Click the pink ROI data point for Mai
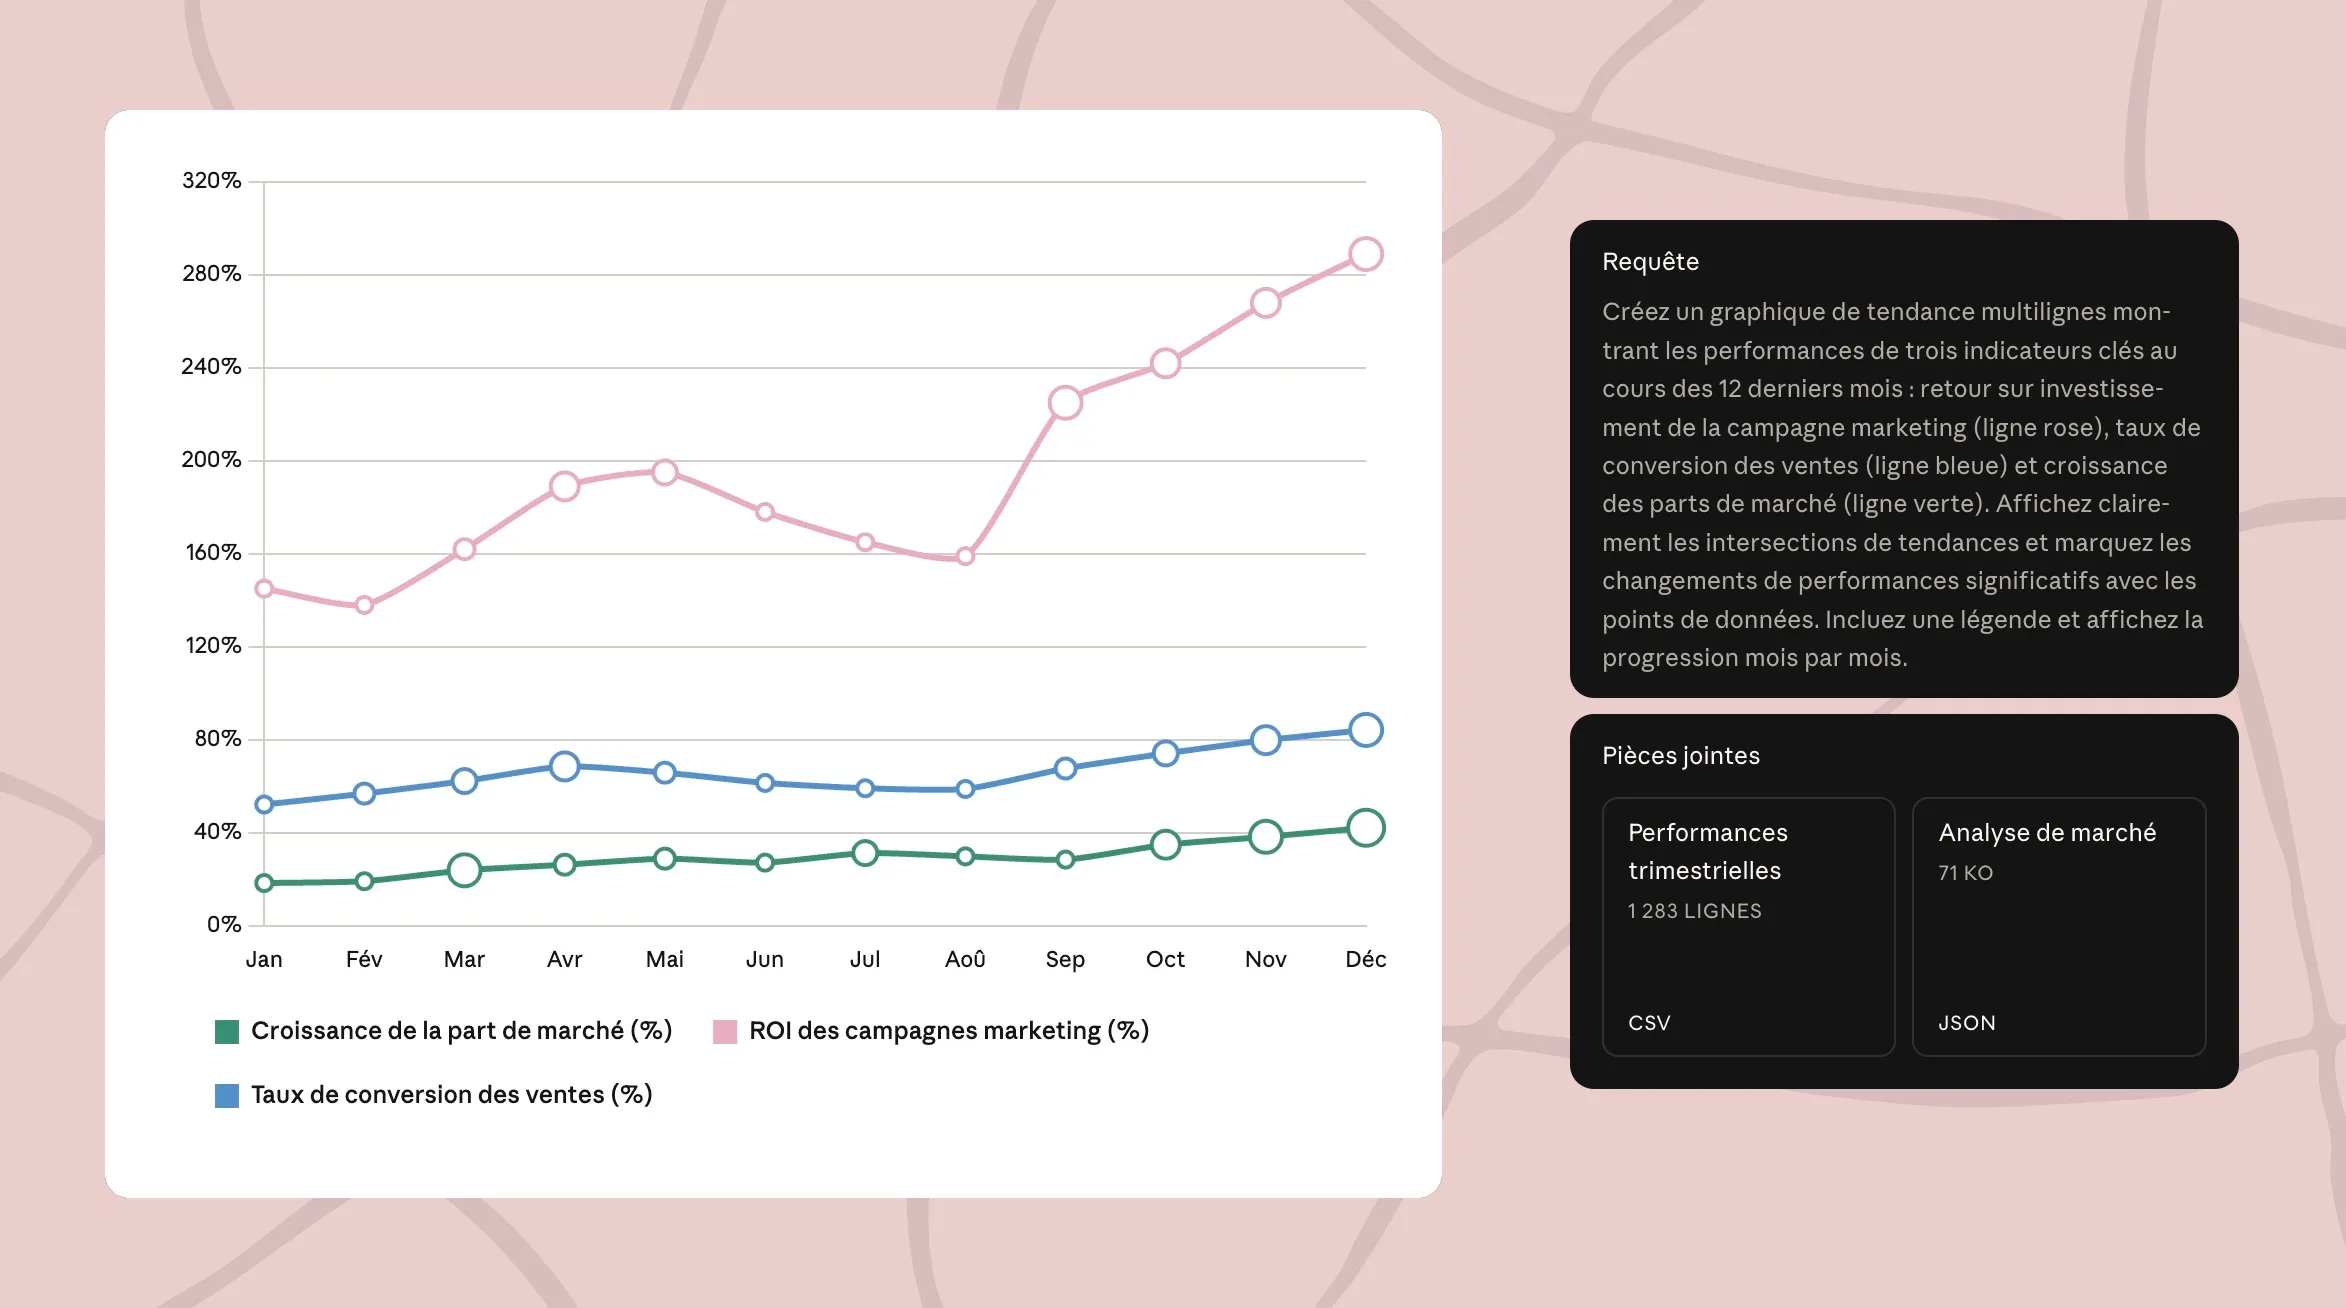This screenshot has width=2346, height=1308. point(665,472)
